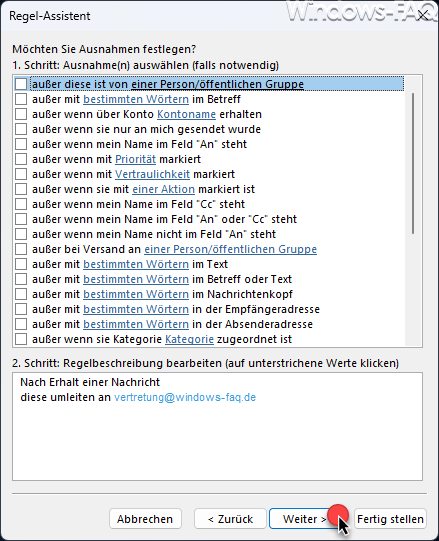Open the 'Vertraulichkeit' link

pyautogui.click(x=152, y=174)
